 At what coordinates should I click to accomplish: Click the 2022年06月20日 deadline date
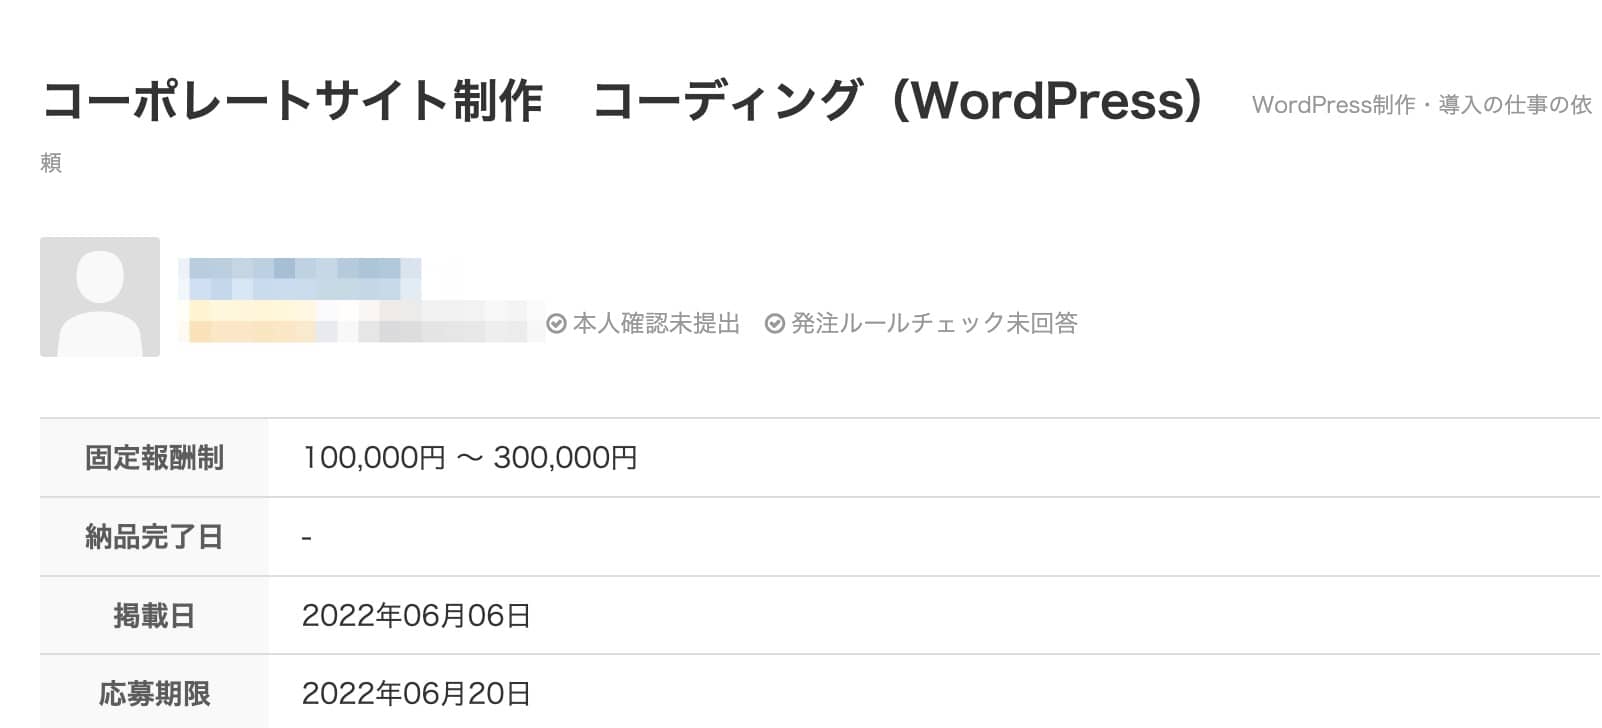click(416, 693)
